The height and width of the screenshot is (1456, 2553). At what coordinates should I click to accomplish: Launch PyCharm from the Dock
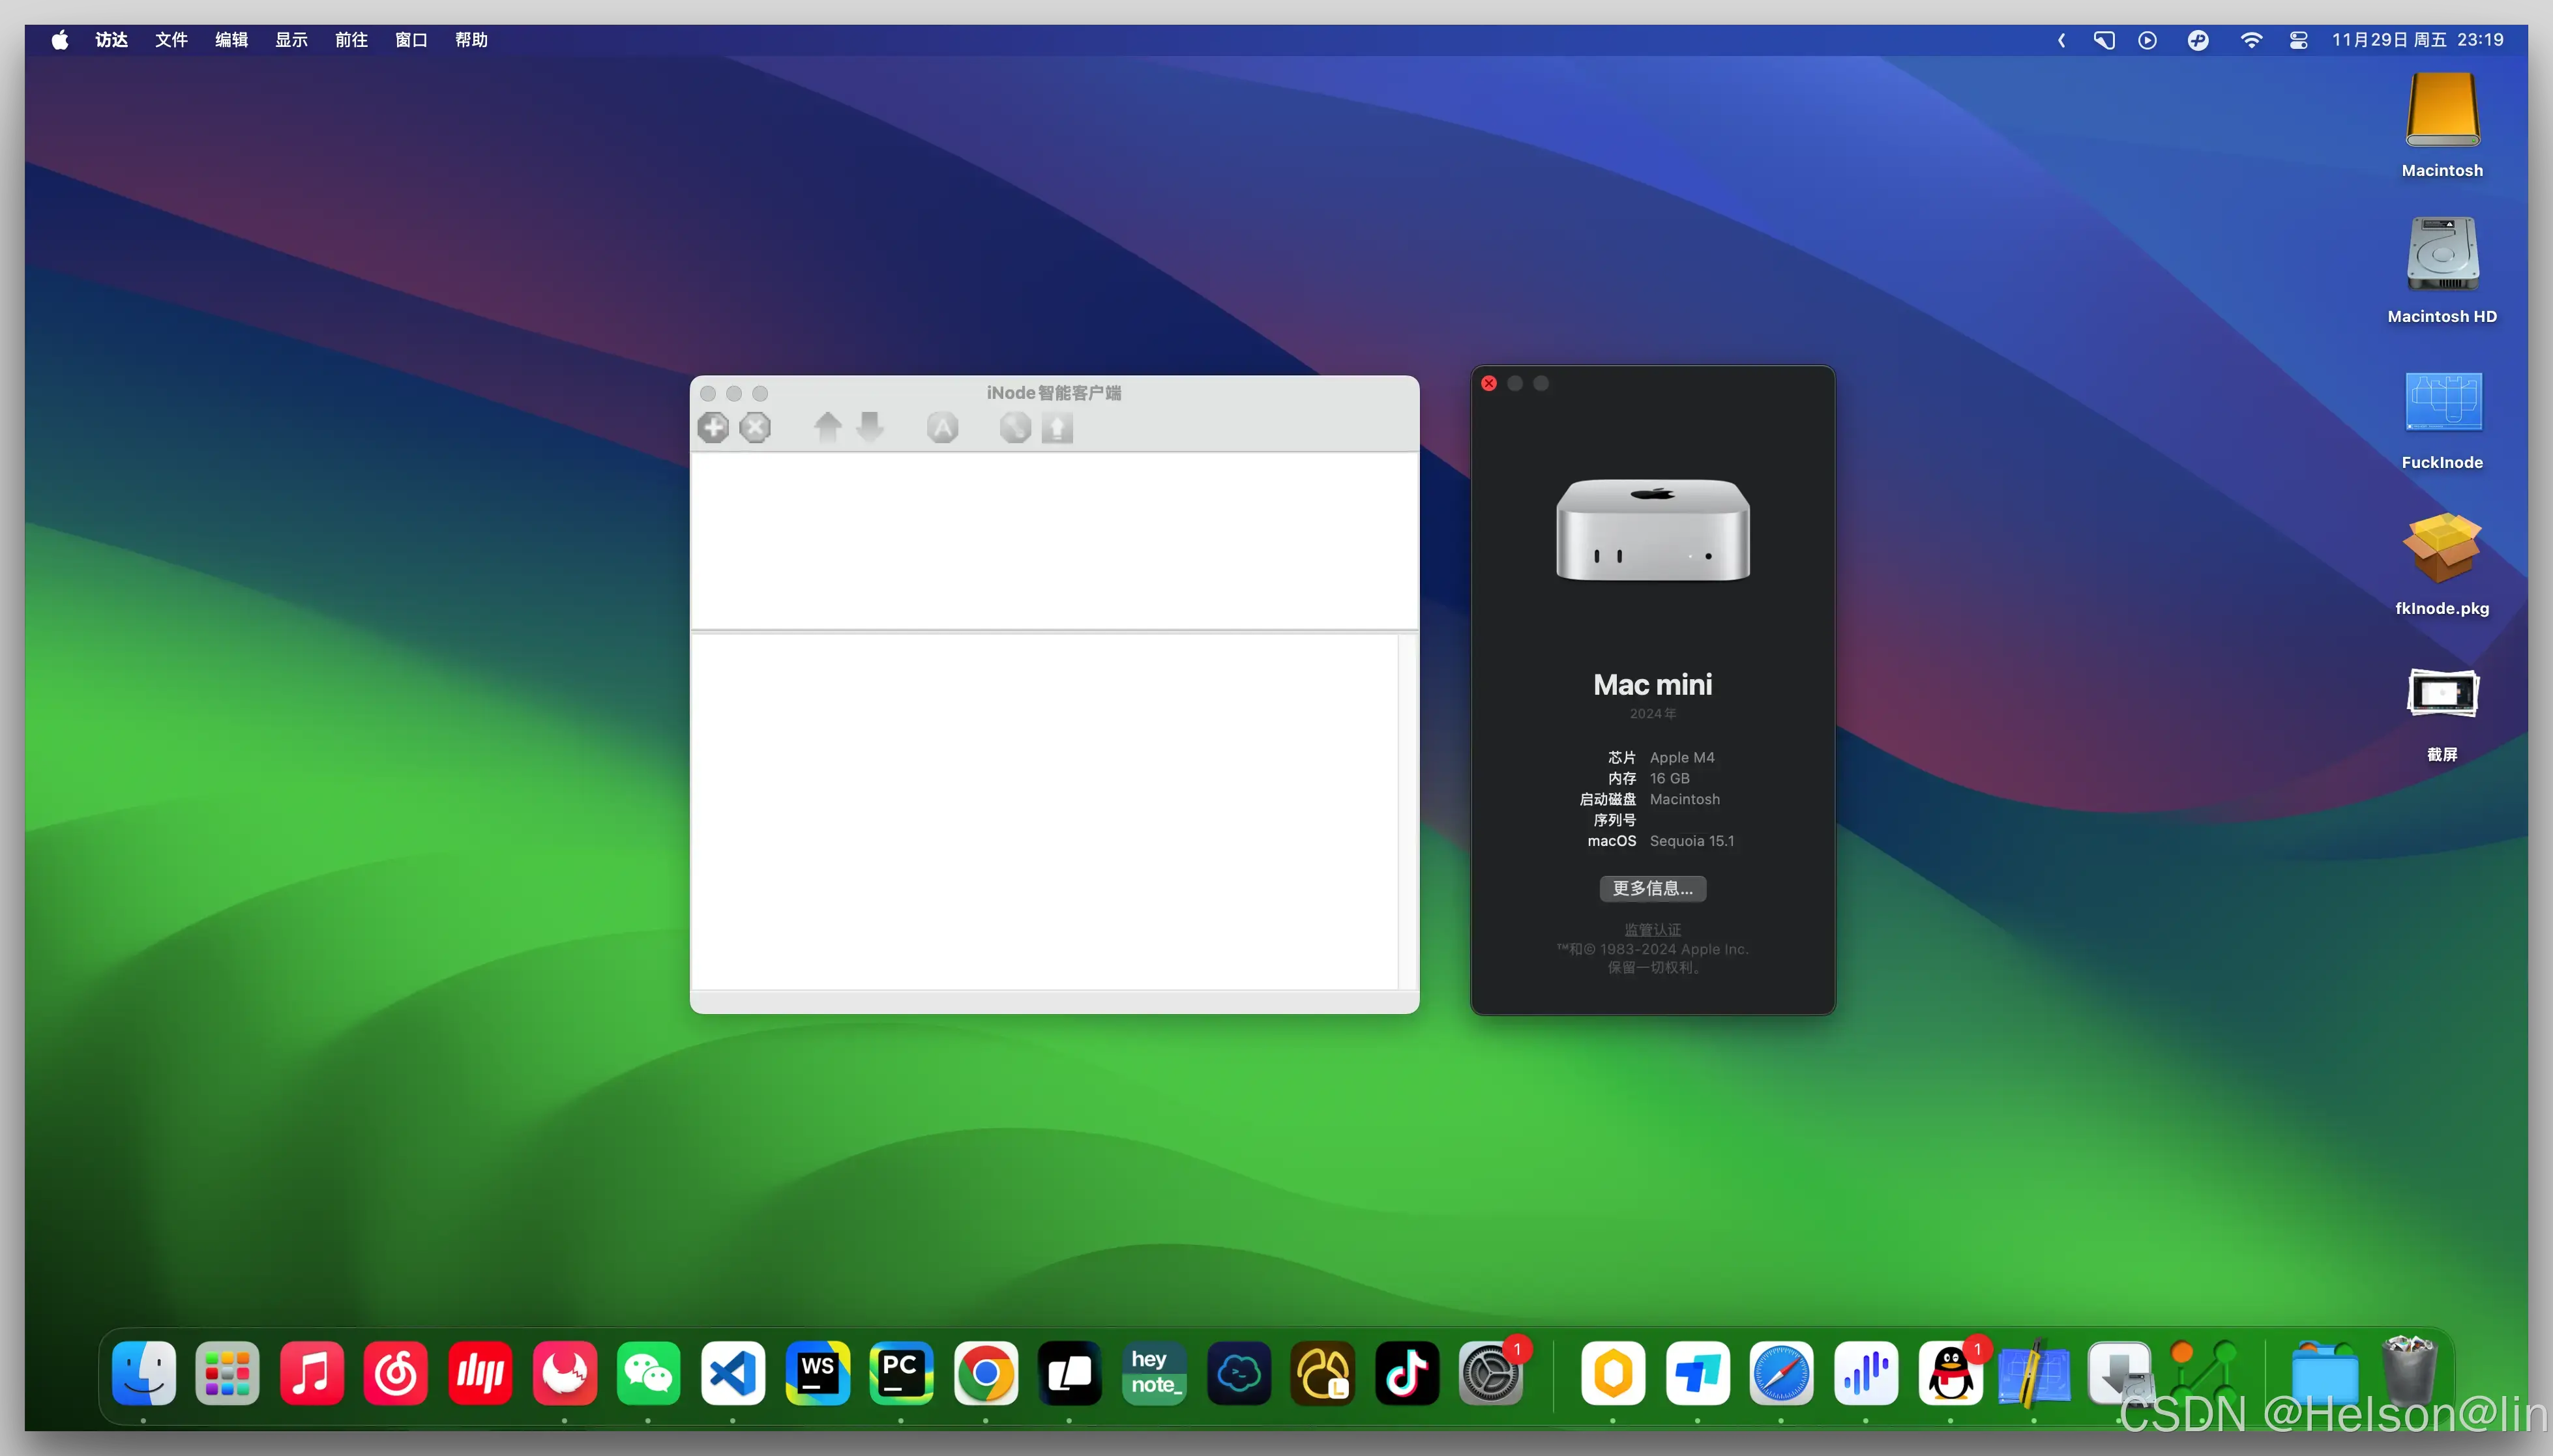click(901, 1373)
